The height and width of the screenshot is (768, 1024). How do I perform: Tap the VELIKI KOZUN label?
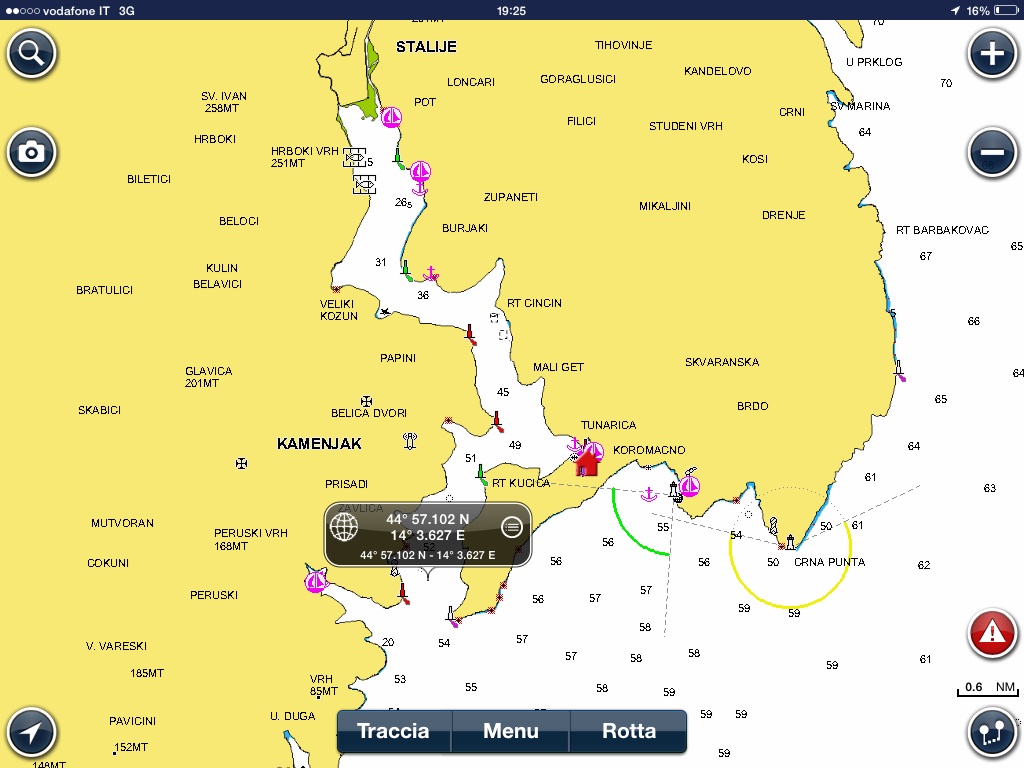coord(339,310)
